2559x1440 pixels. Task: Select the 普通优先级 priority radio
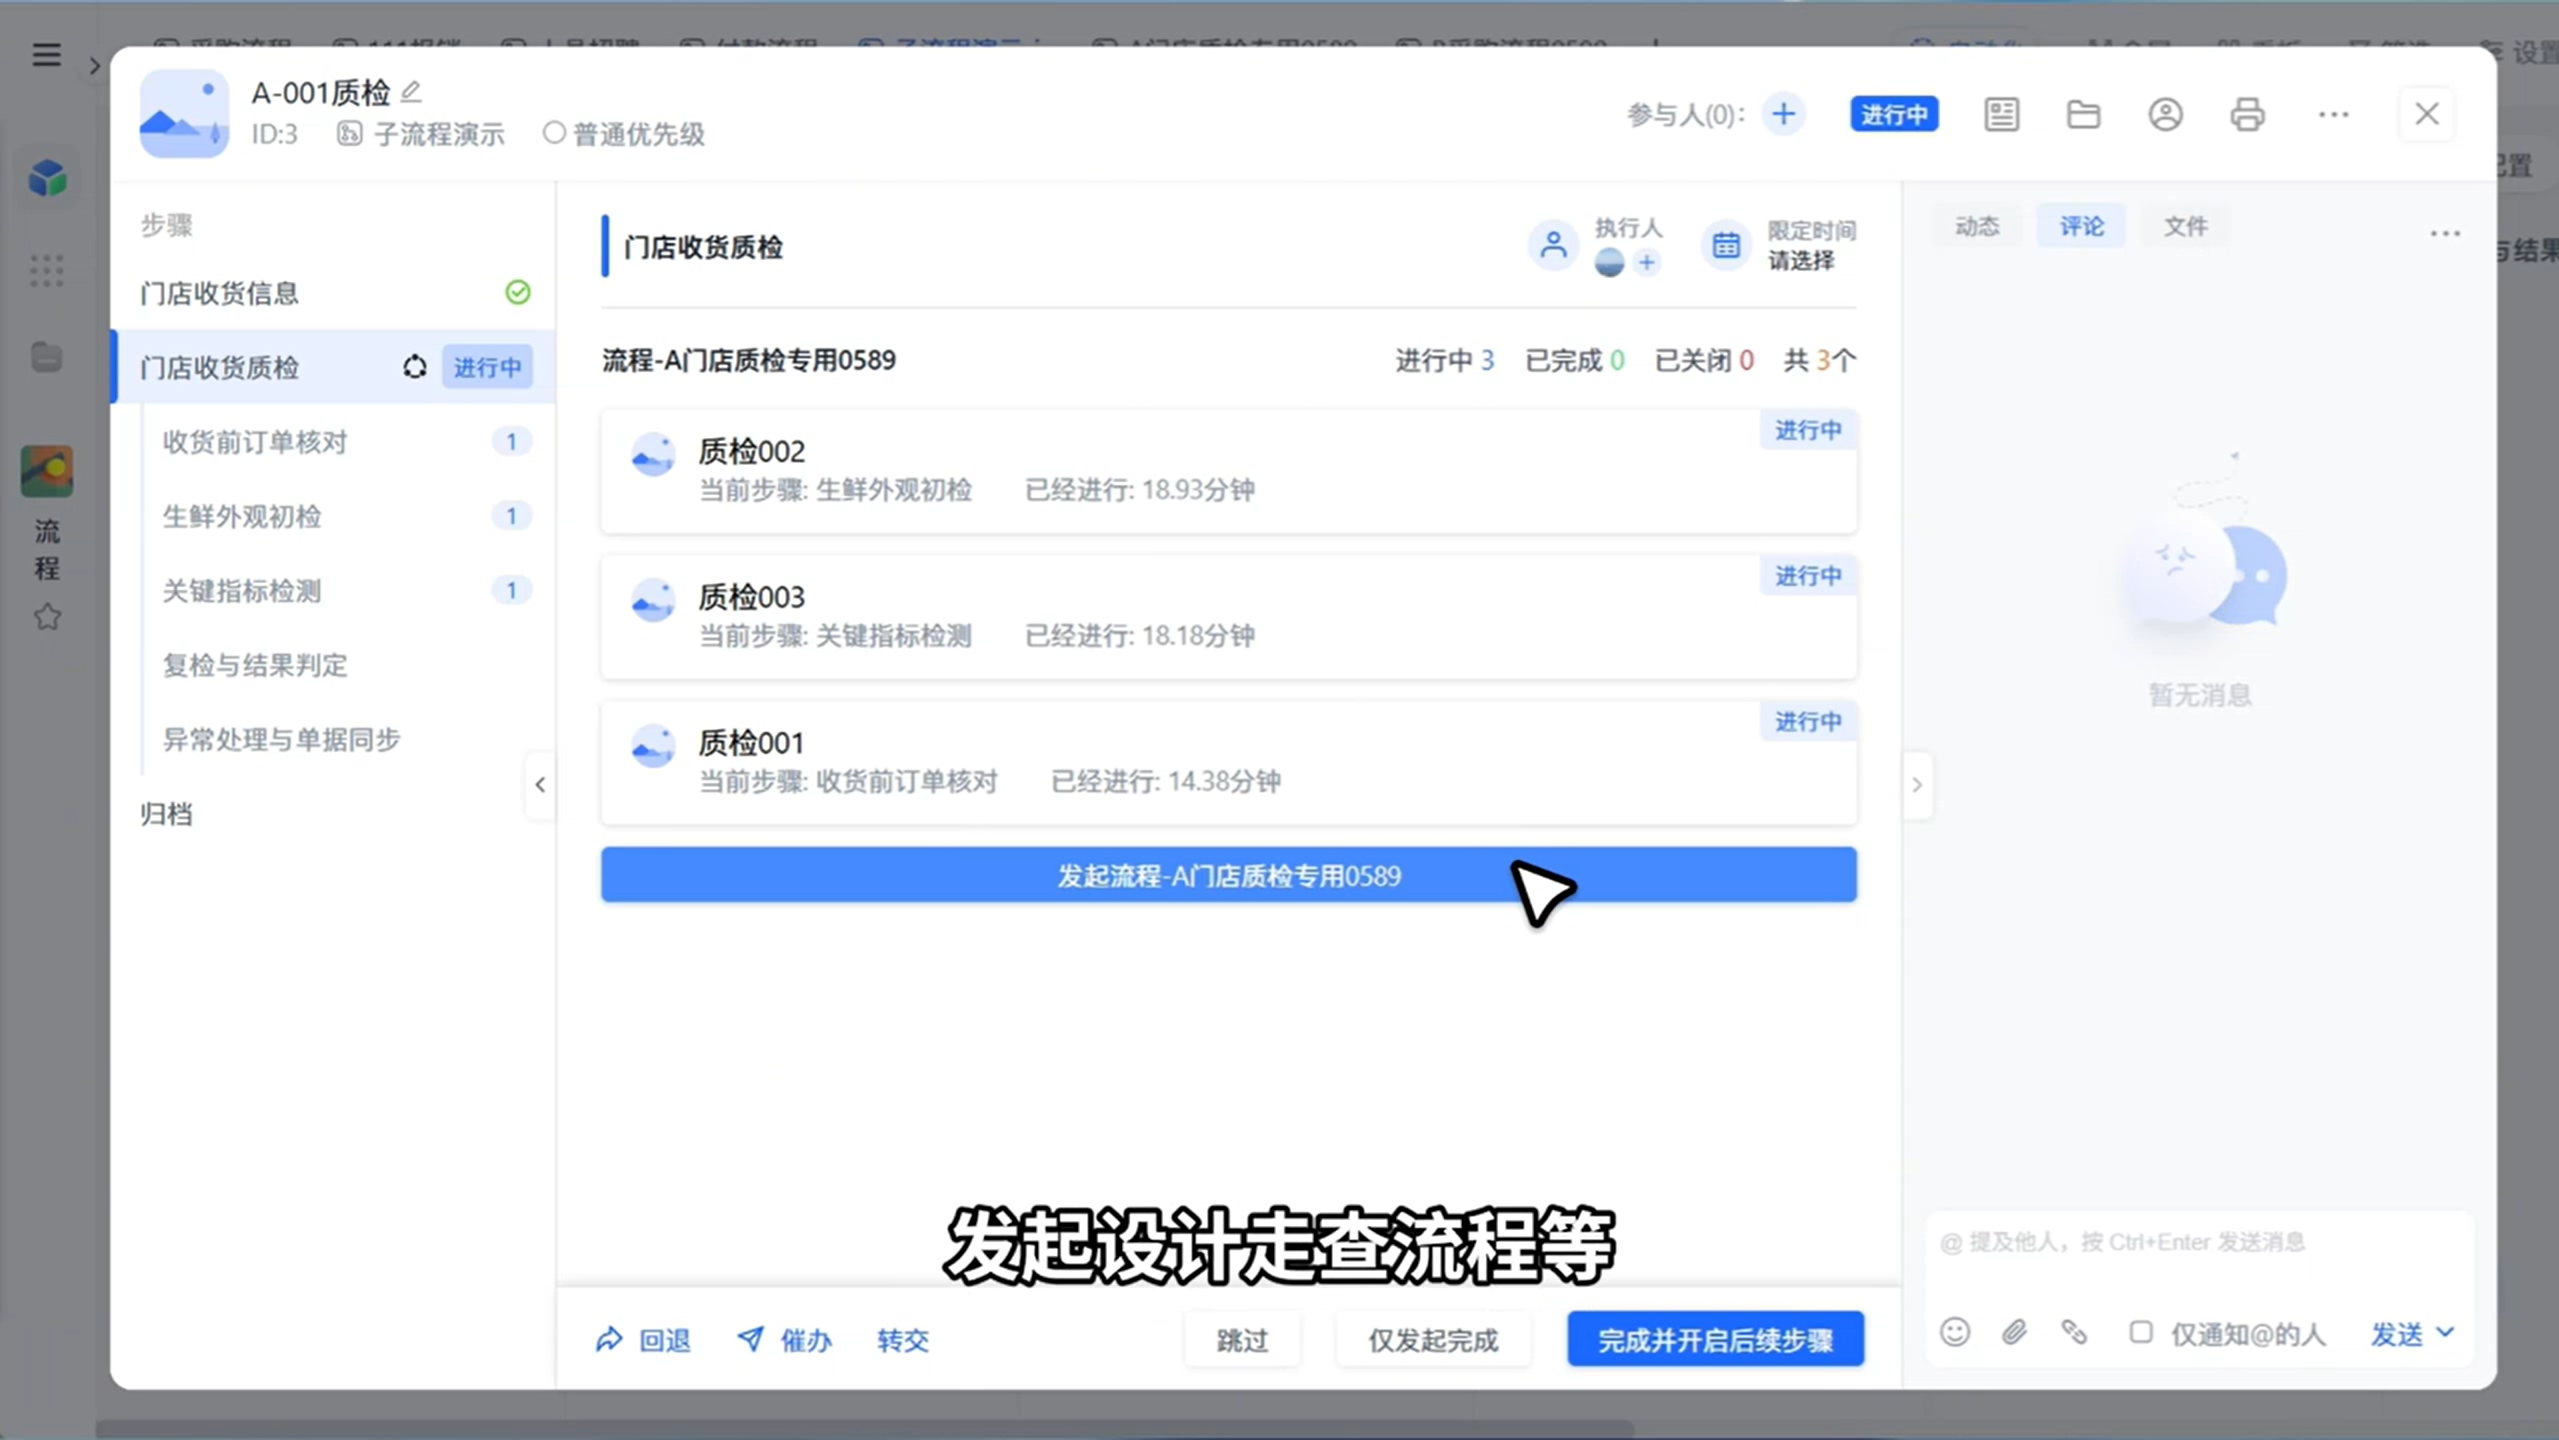tap(554, 133)
